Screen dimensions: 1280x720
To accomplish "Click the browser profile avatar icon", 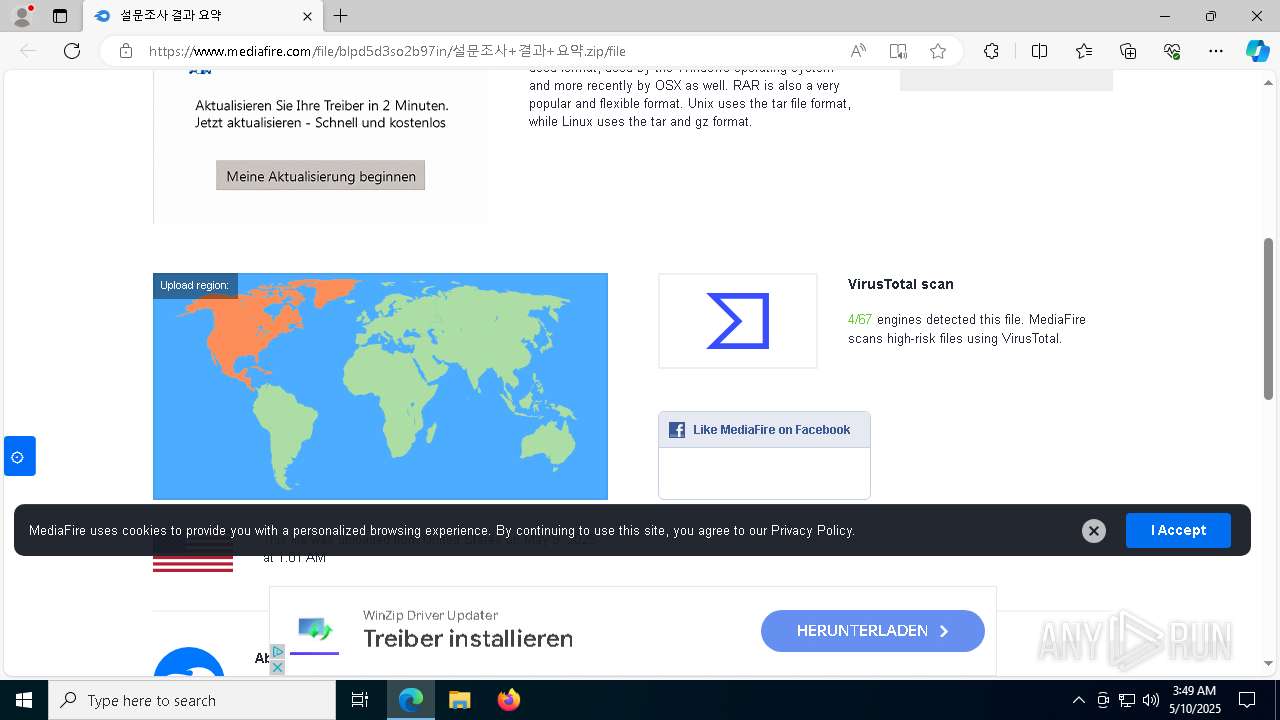I will [21, 16].
